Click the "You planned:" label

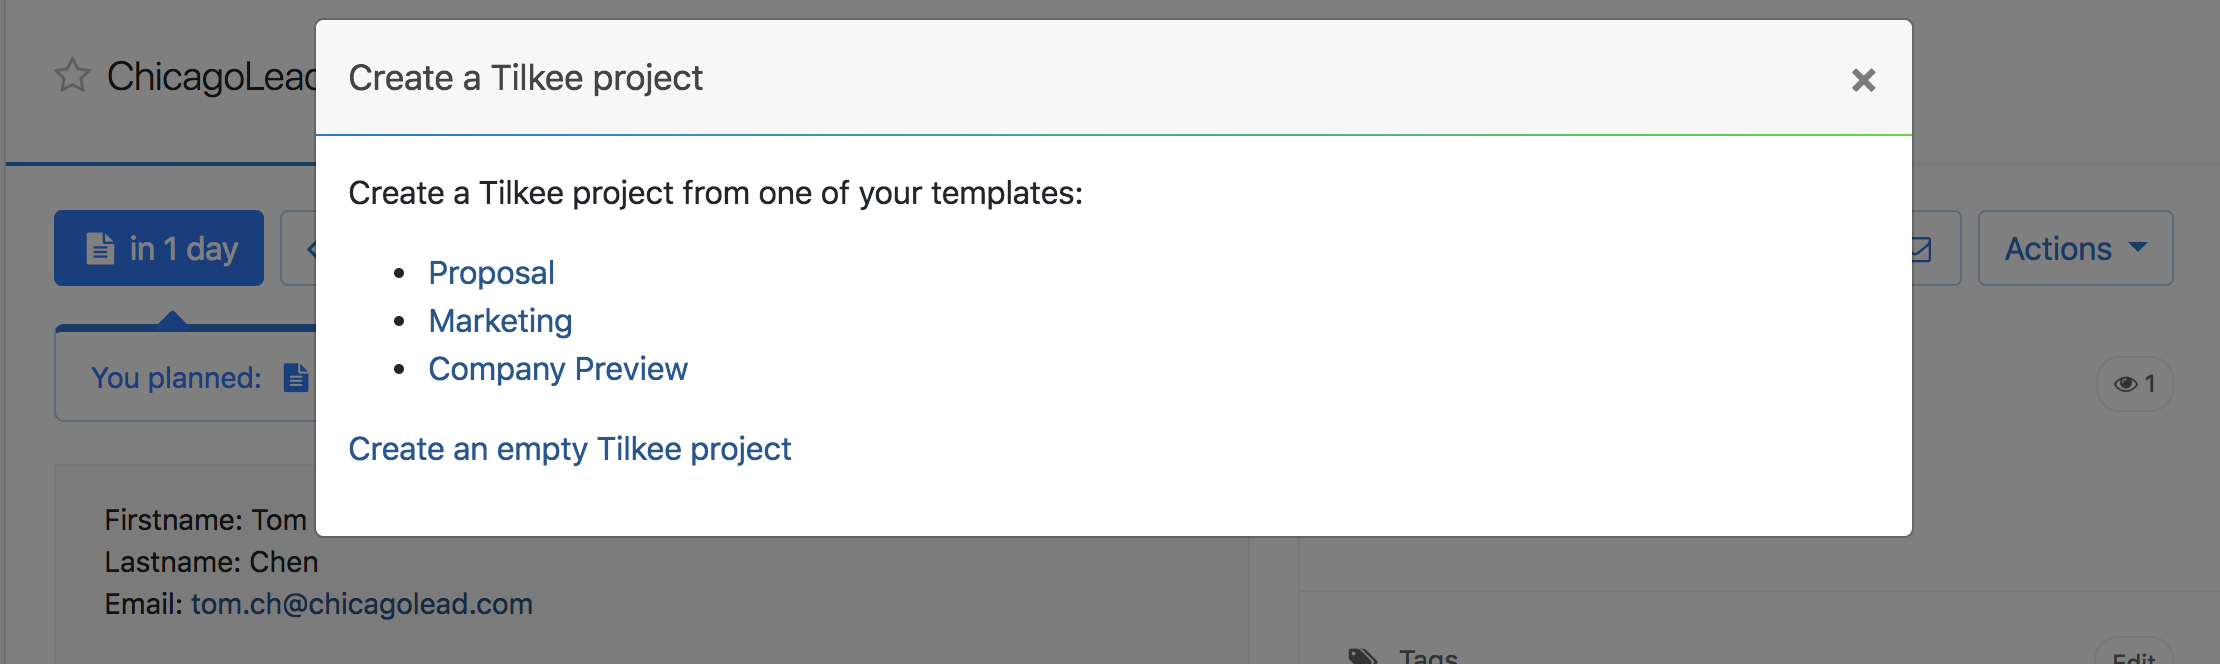click(x=176, y=378)
